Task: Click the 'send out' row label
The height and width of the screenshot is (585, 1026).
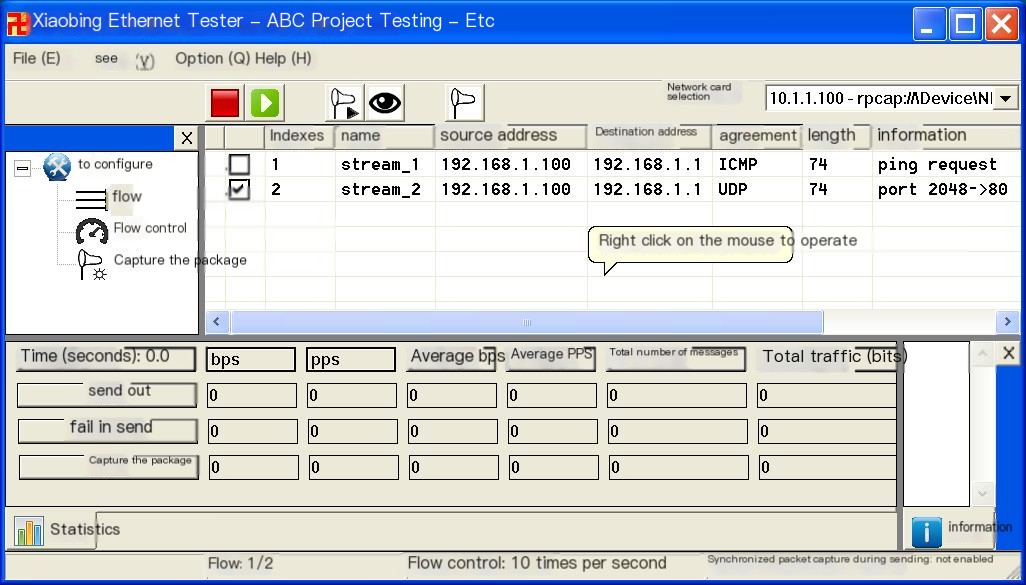Action: 107,394
